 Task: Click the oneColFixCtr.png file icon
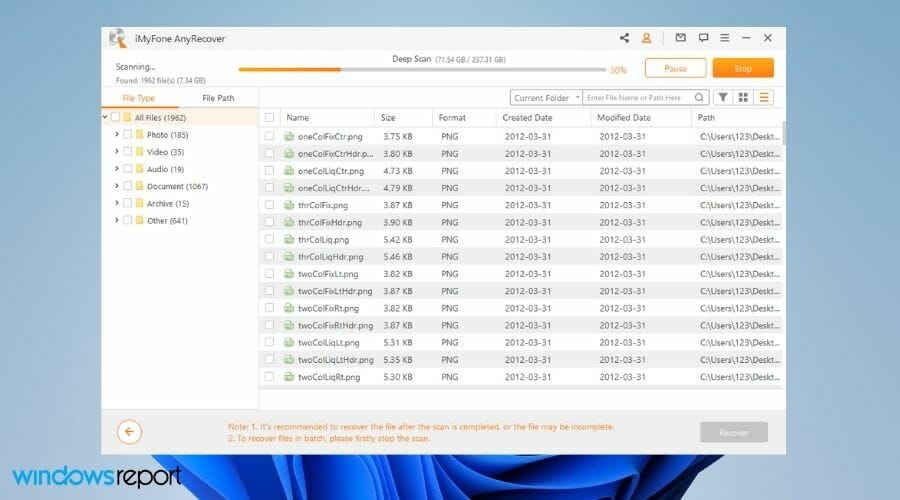click(289, 136)
